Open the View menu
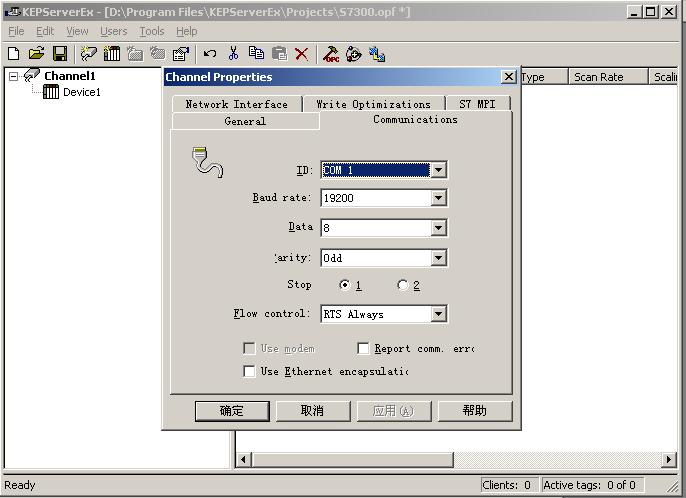The width and height of the screenshot is (686, 498). click(77, 32)
